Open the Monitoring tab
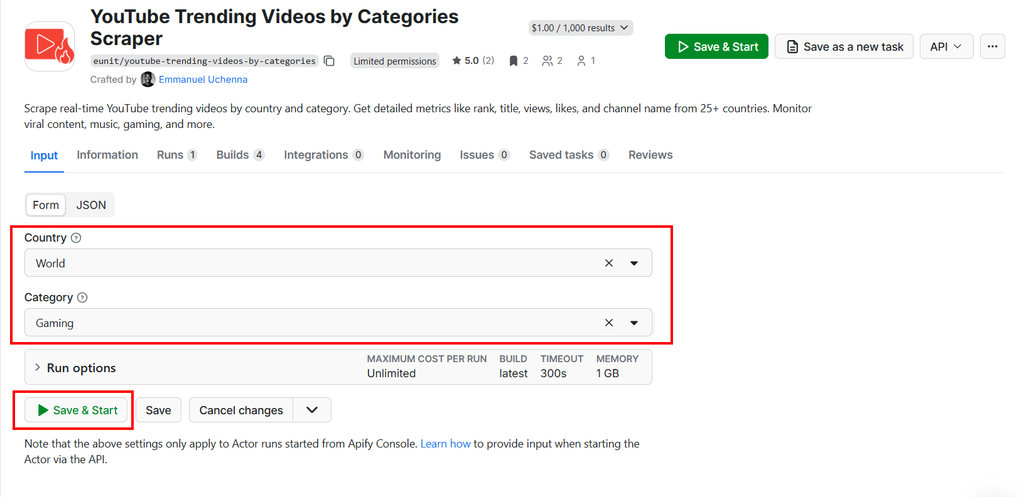This screenshot has height=497, width=1024. pos(412,155)
